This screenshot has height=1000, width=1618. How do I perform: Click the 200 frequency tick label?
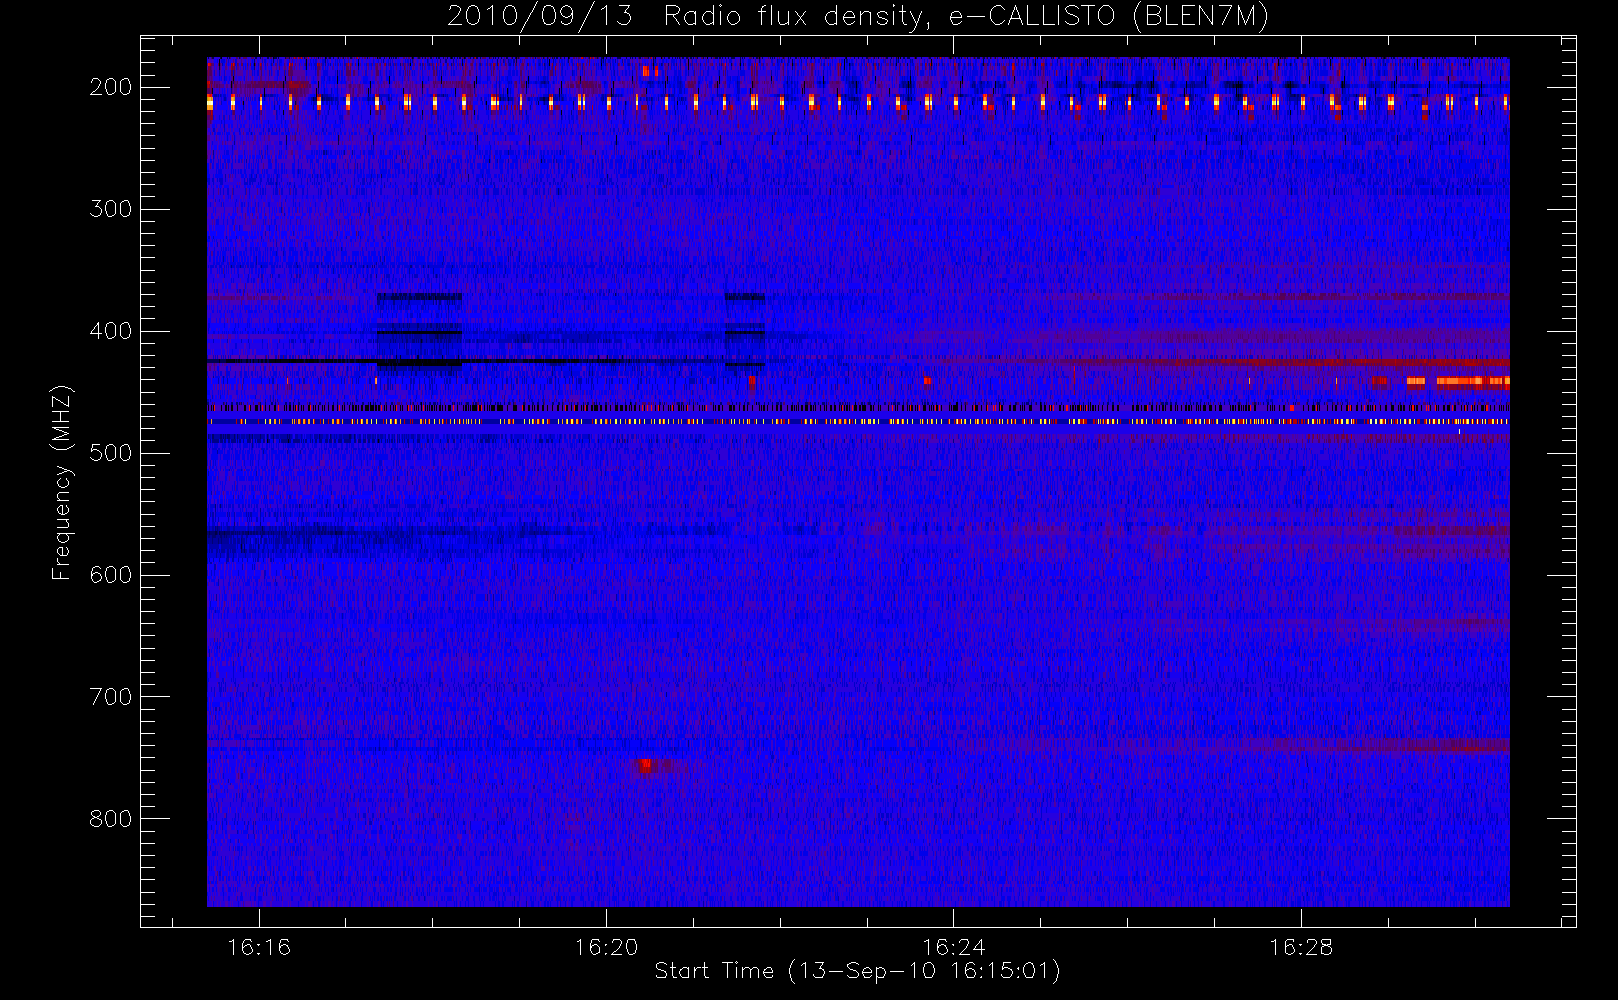(x=111, y=87)
